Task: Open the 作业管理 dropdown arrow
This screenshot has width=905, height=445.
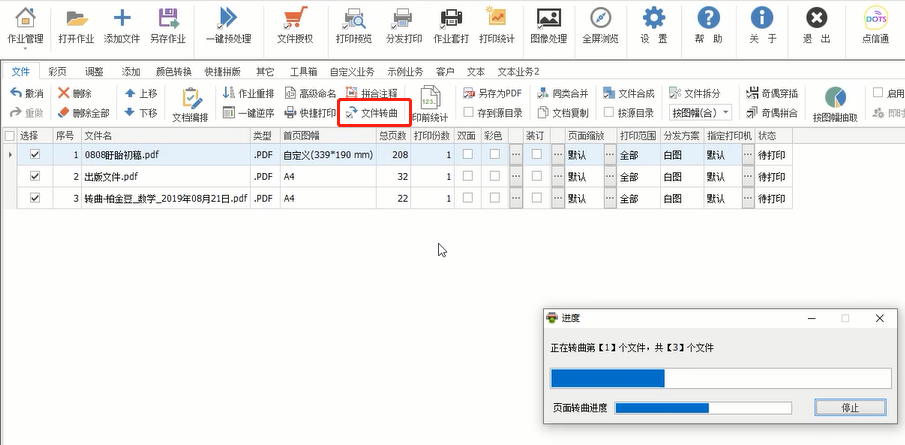Action: point(25,51)
